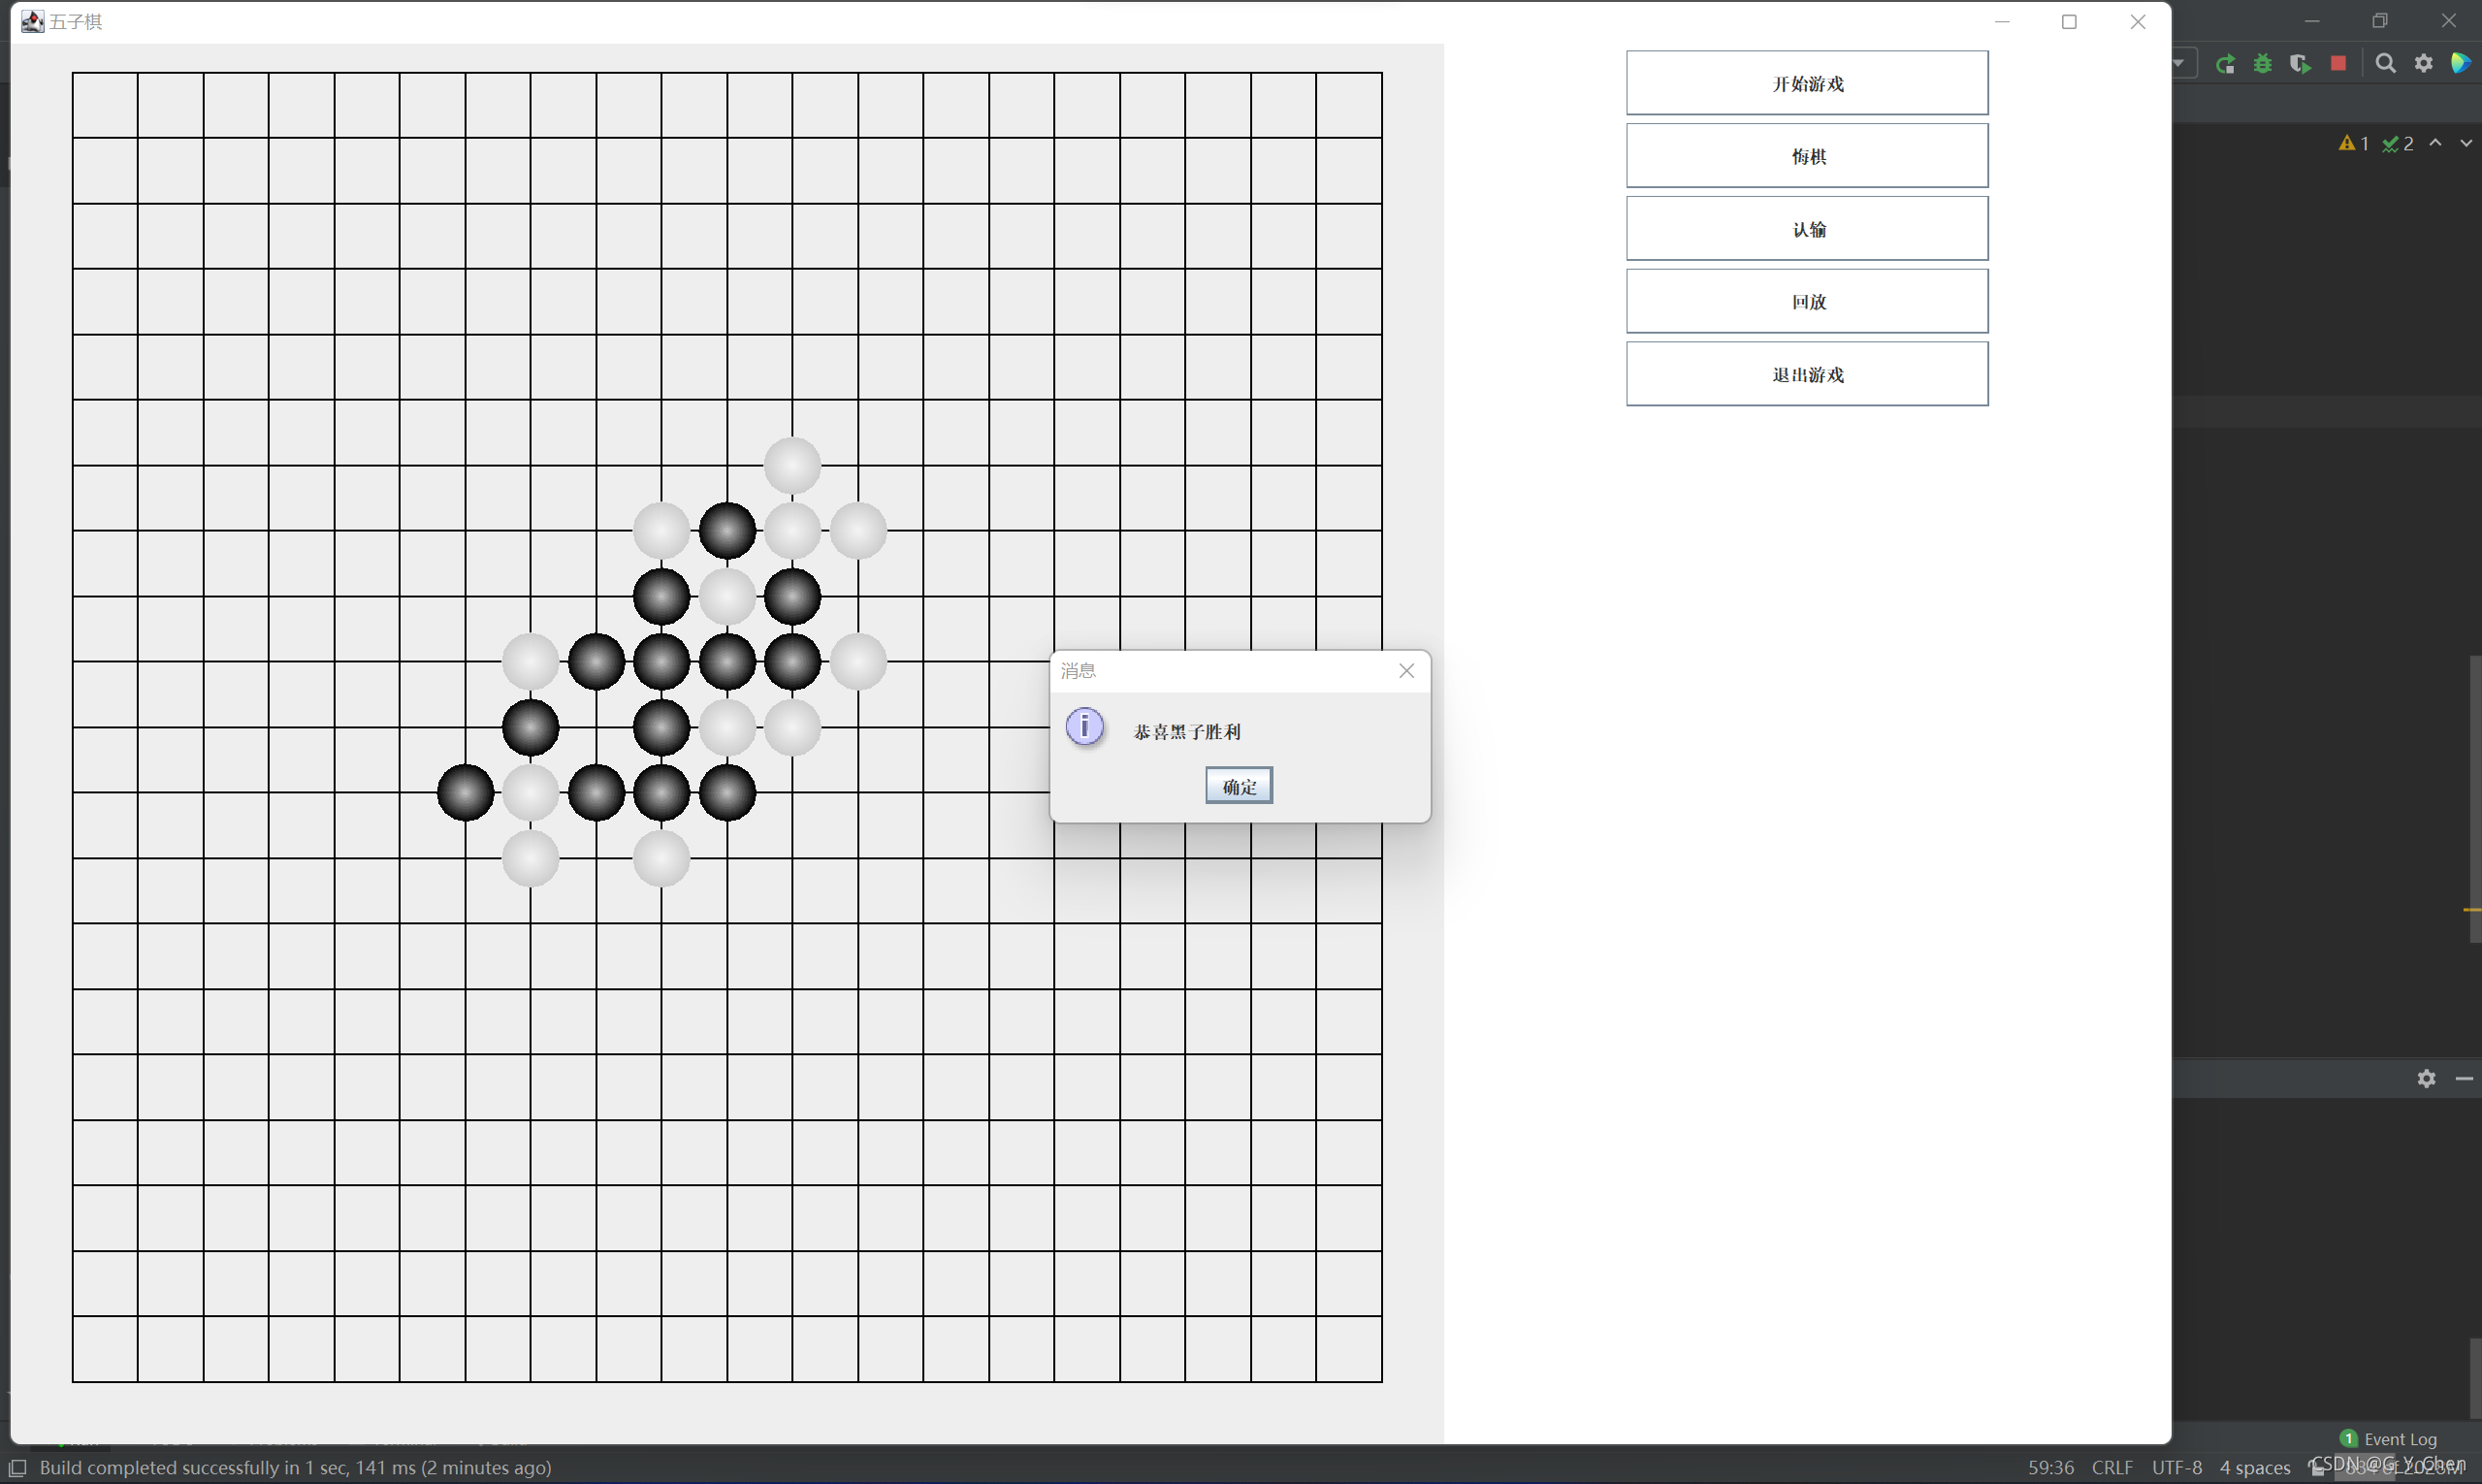Change the UTF-8 file encoding
The width and height of the screenshot is (2482, 1484).
tap(2177, 1467)
